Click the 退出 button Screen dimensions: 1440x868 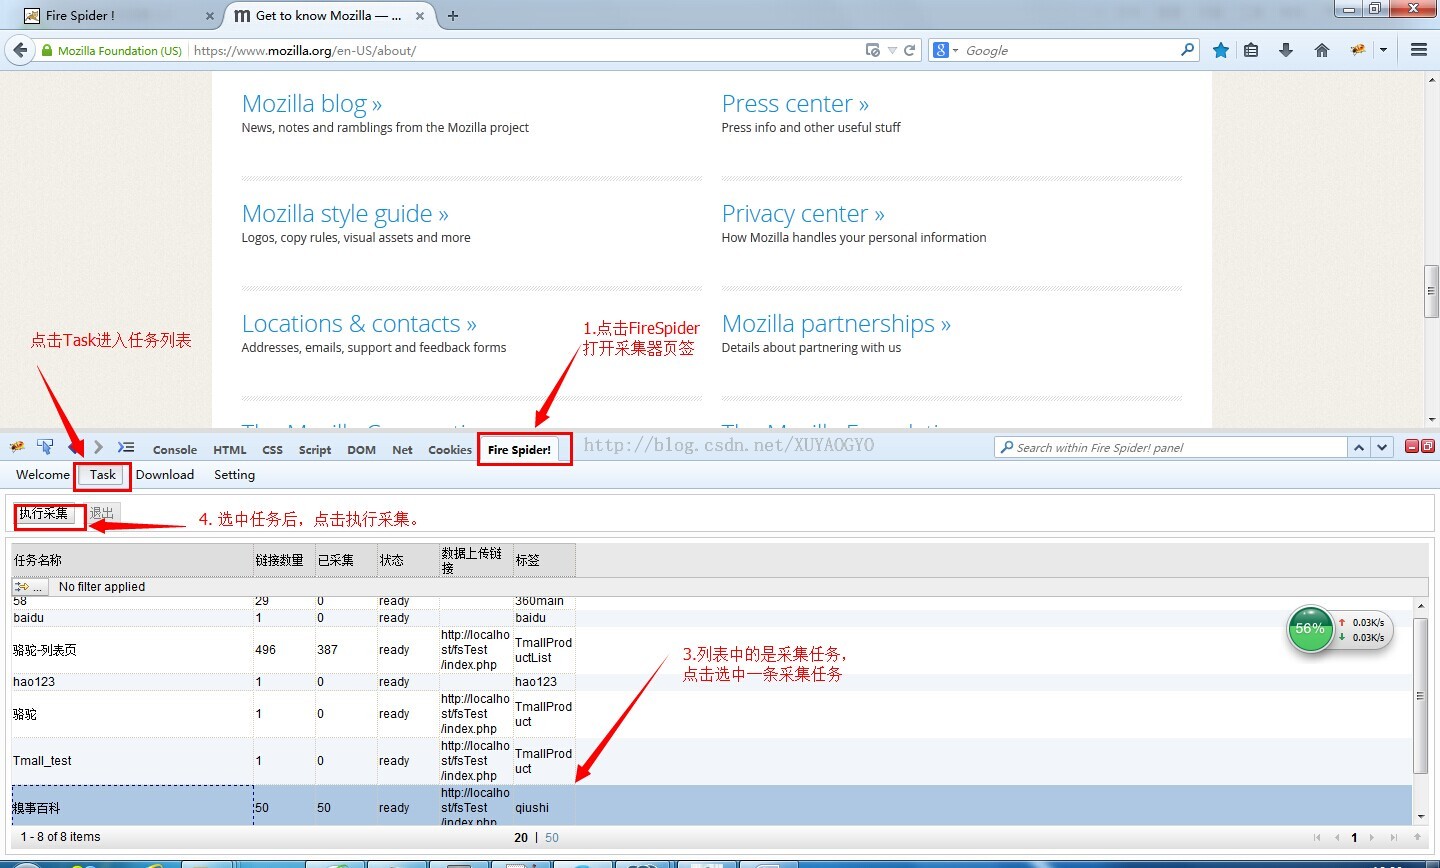click(102, 514)
